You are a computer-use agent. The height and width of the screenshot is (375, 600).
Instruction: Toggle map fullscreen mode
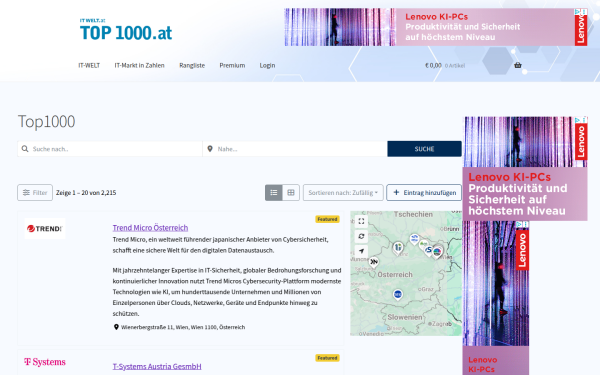point(361,221)
